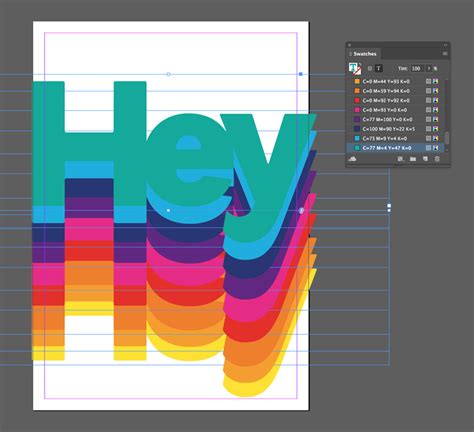This screenshot has width=474, height=432.
Task: Collapse the Swatches panel with double arrows
Action: (445, 45)
